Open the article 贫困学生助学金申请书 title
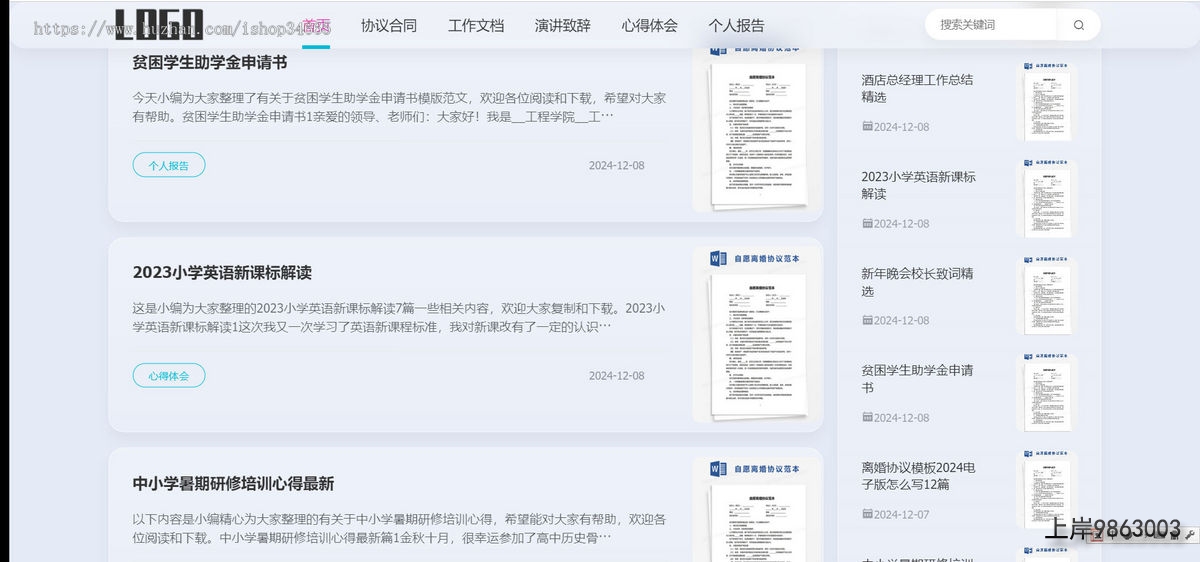The image size is (1200, 562). coord(210,63)
